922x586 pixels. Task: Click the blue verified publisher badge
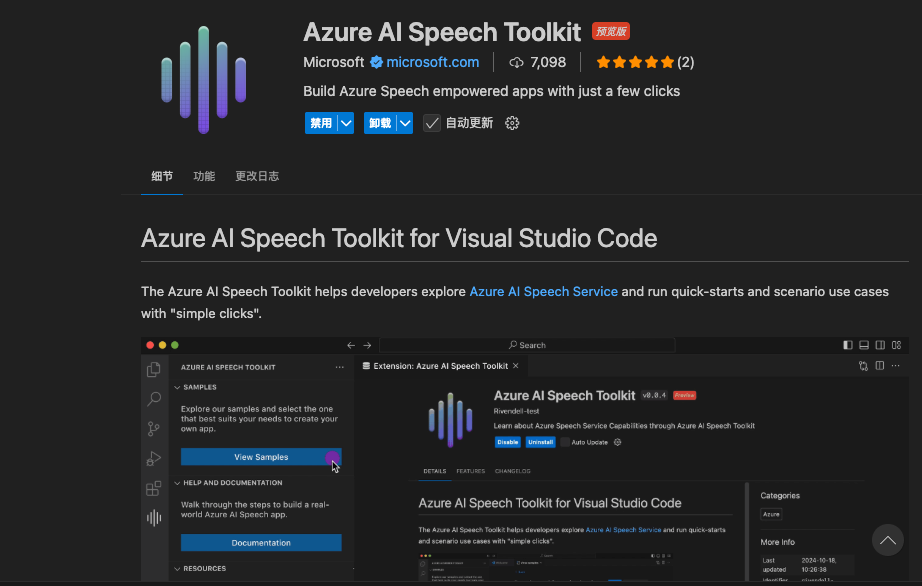(377, 62)
